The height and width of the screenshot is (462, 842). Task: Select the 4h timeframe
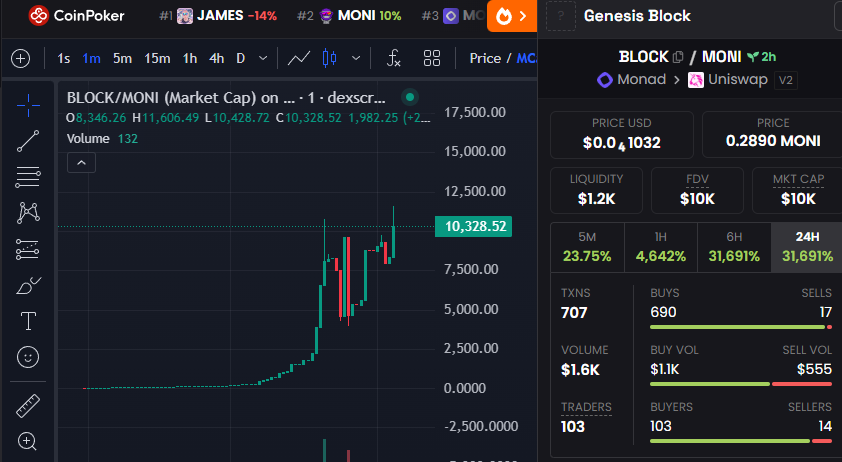(216, 59)
